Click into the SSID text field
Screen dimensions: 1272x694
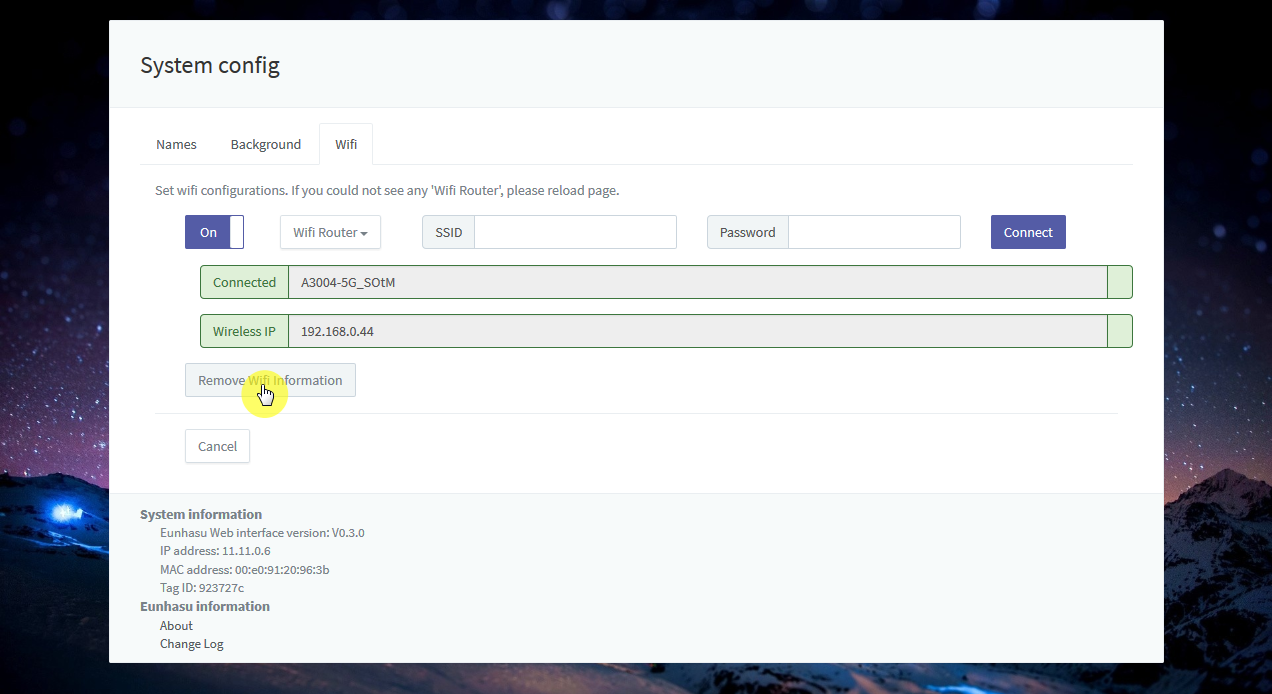[x=575, y=232]
